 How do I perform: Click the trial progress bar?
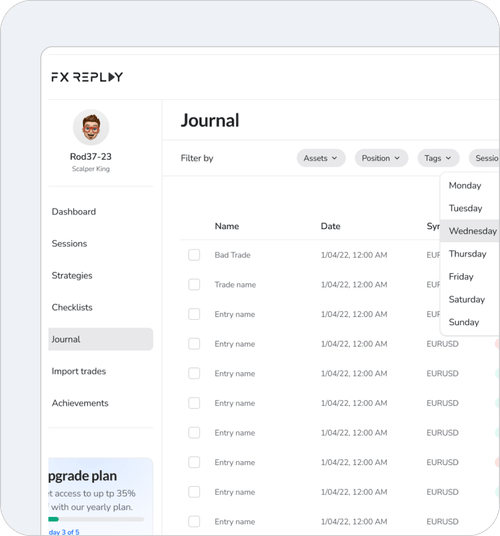[96, 519]
